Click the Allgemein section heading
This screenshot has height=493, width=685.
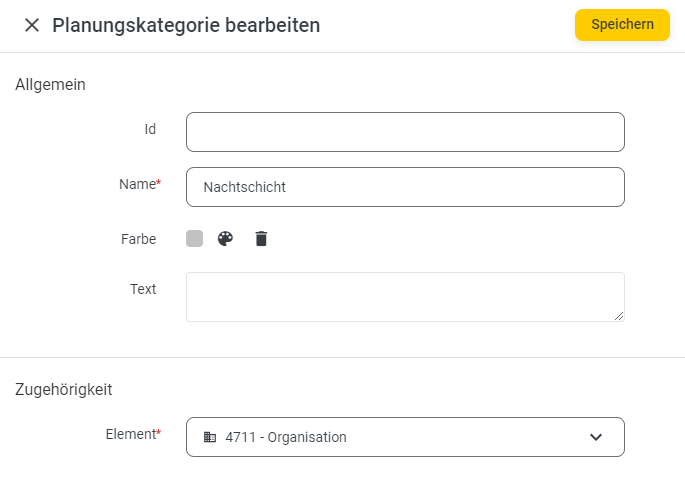tap(50, 84)
